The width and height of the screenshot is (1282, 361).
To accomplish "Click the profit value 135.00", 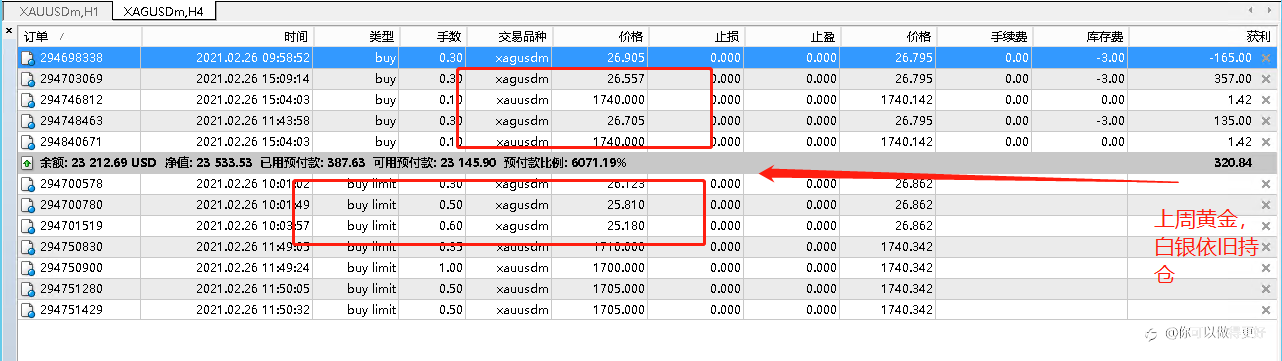I will click(x=1233, y=121).
